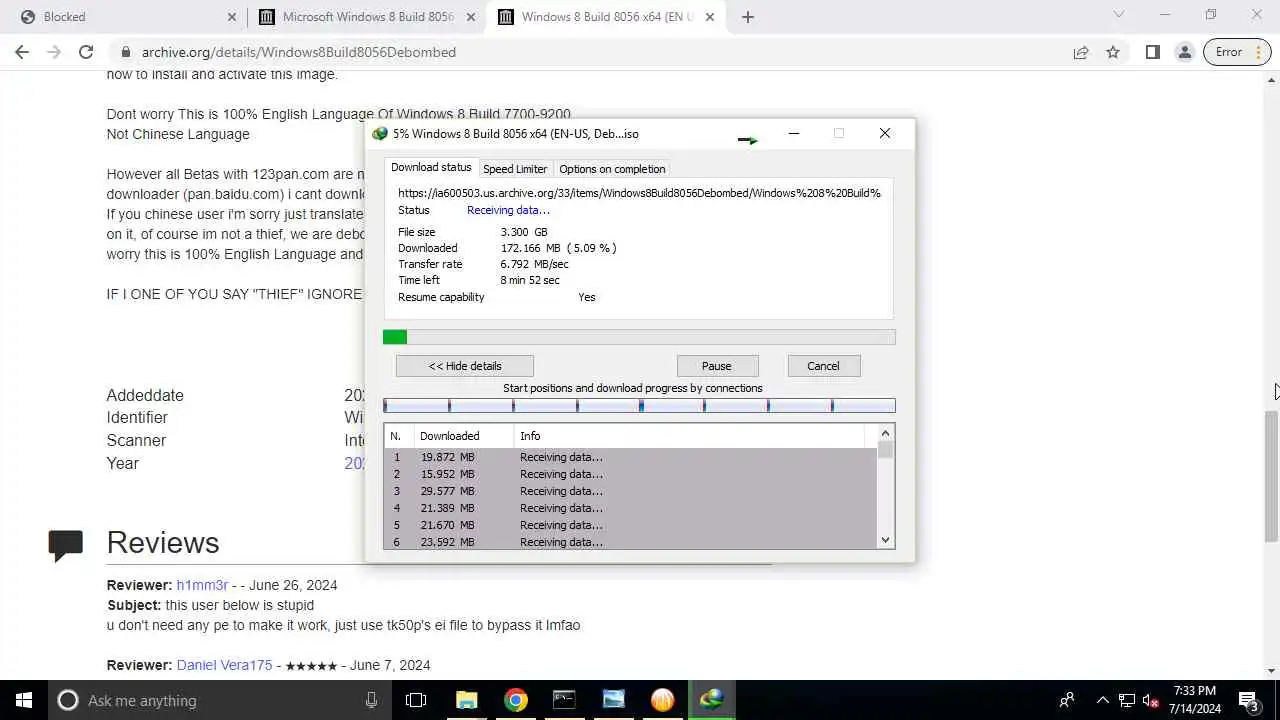Select connection row 2 with 15.952 MB

[630, 474]
